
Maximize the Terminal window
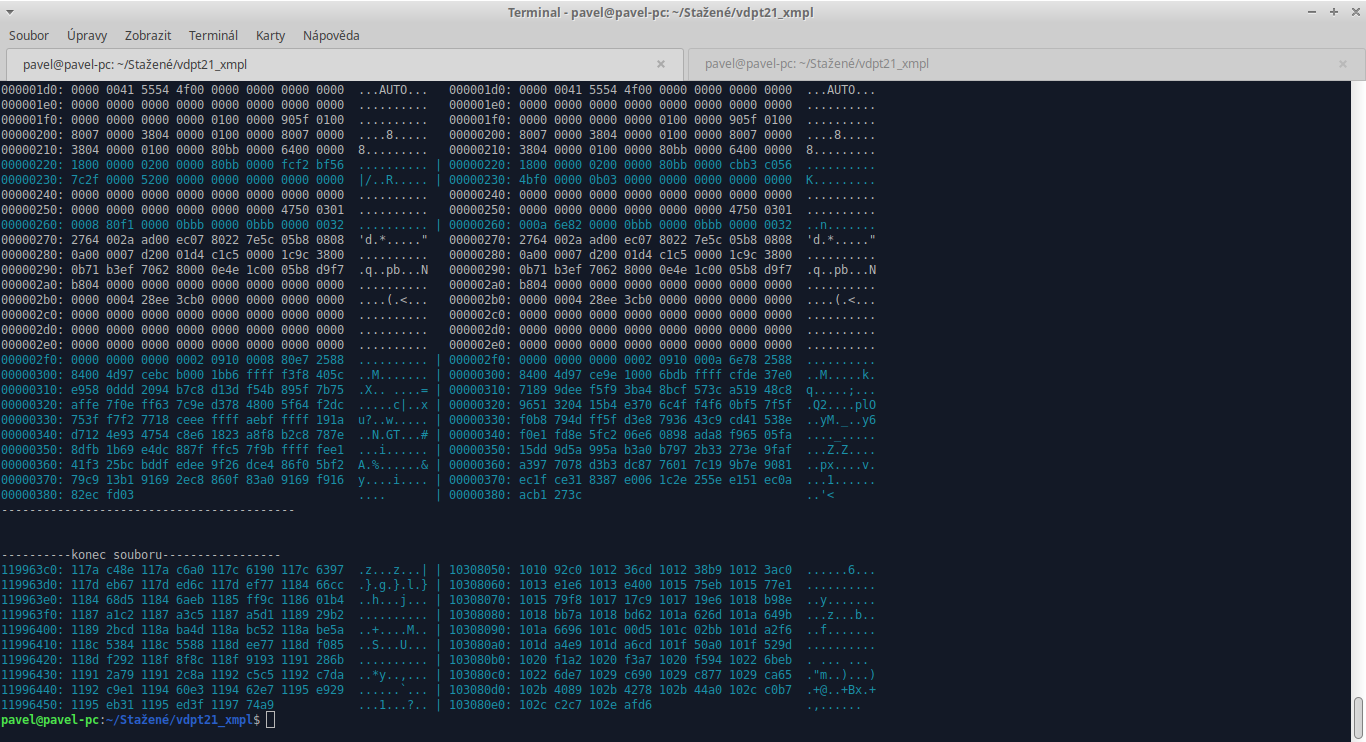coord(1333,12)
